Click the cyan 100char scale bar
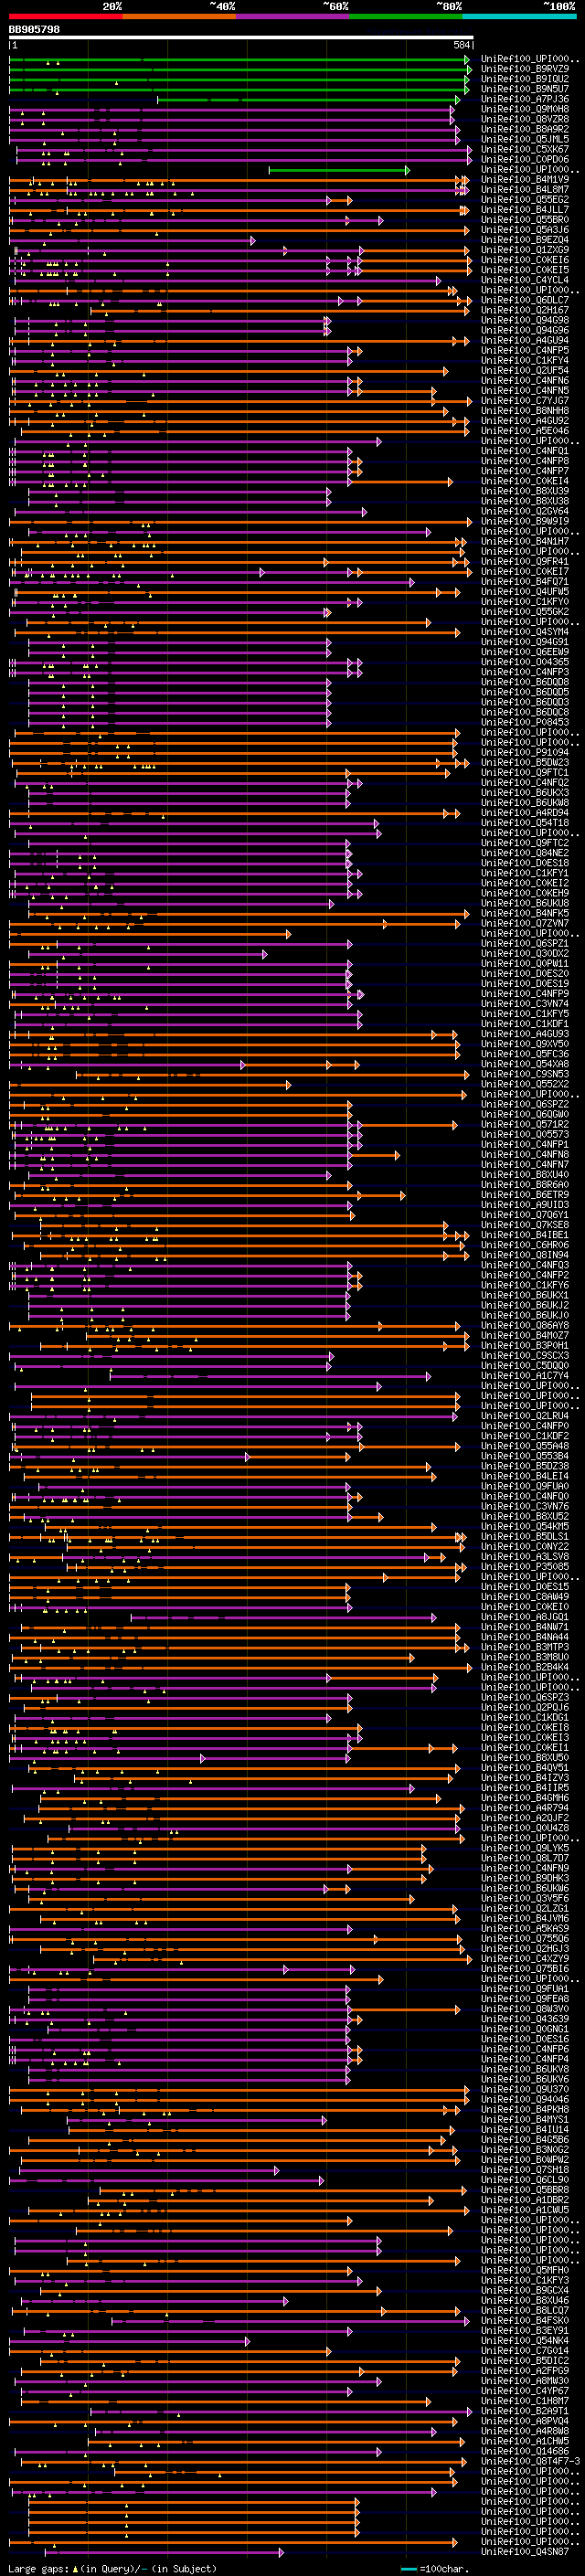Screen dimensions: 585x2576 pyautogui.click(x=408, y=2568)
